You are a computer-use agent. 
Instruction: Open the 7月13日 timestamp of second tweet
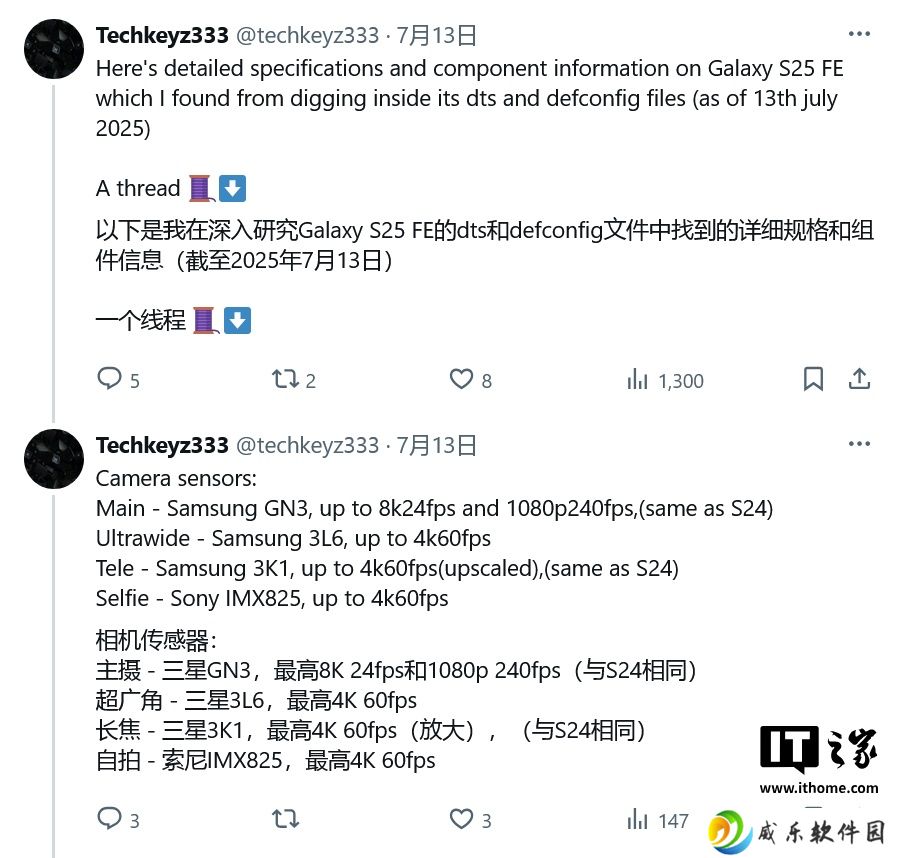tap(436, 445)
